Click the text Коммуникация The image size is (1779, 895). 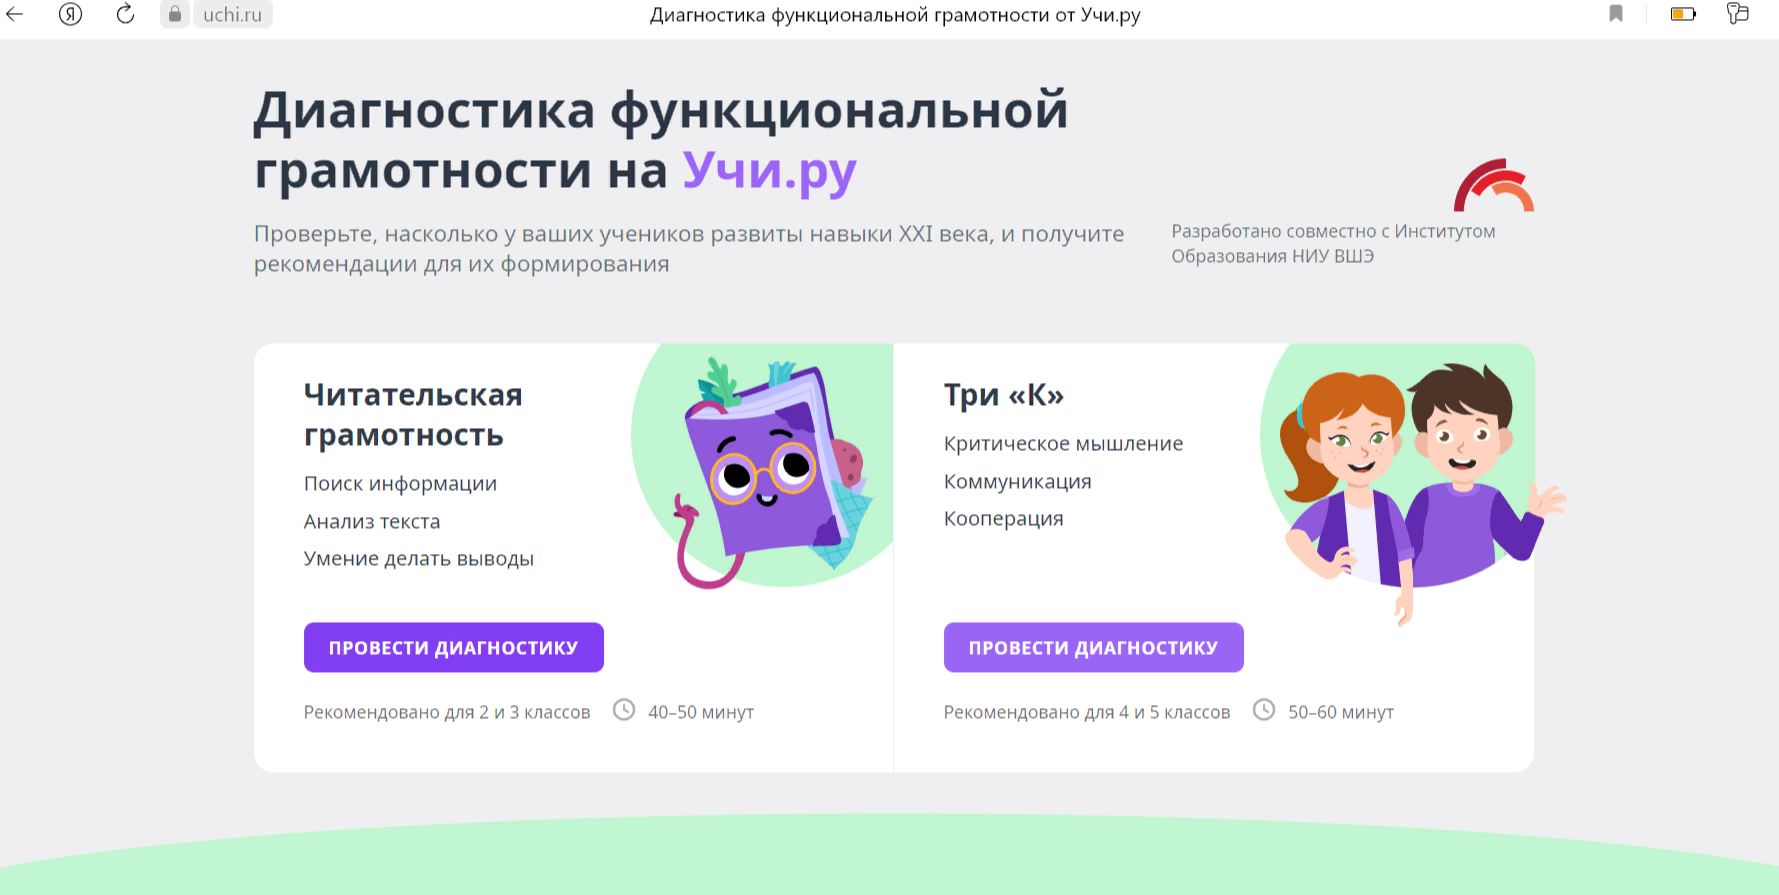coord(1018,481)
